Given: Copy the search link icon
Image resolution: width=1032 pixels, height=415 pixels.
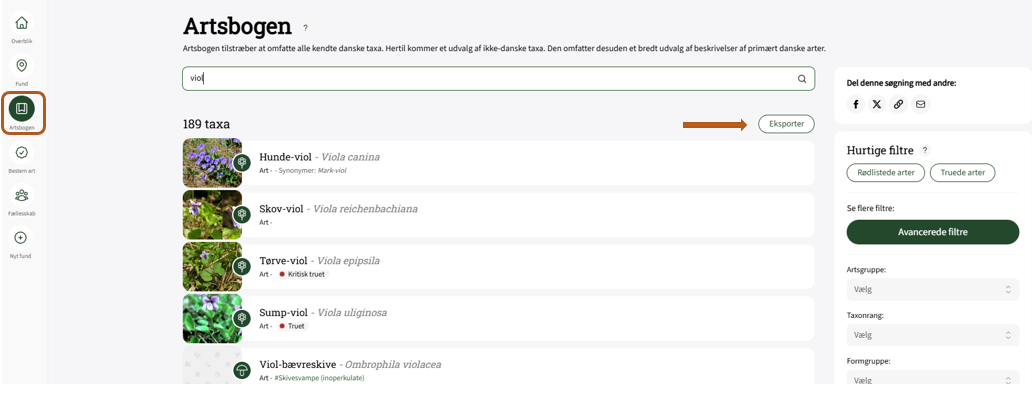Looking at the screenshot, I should pos(899,104).
